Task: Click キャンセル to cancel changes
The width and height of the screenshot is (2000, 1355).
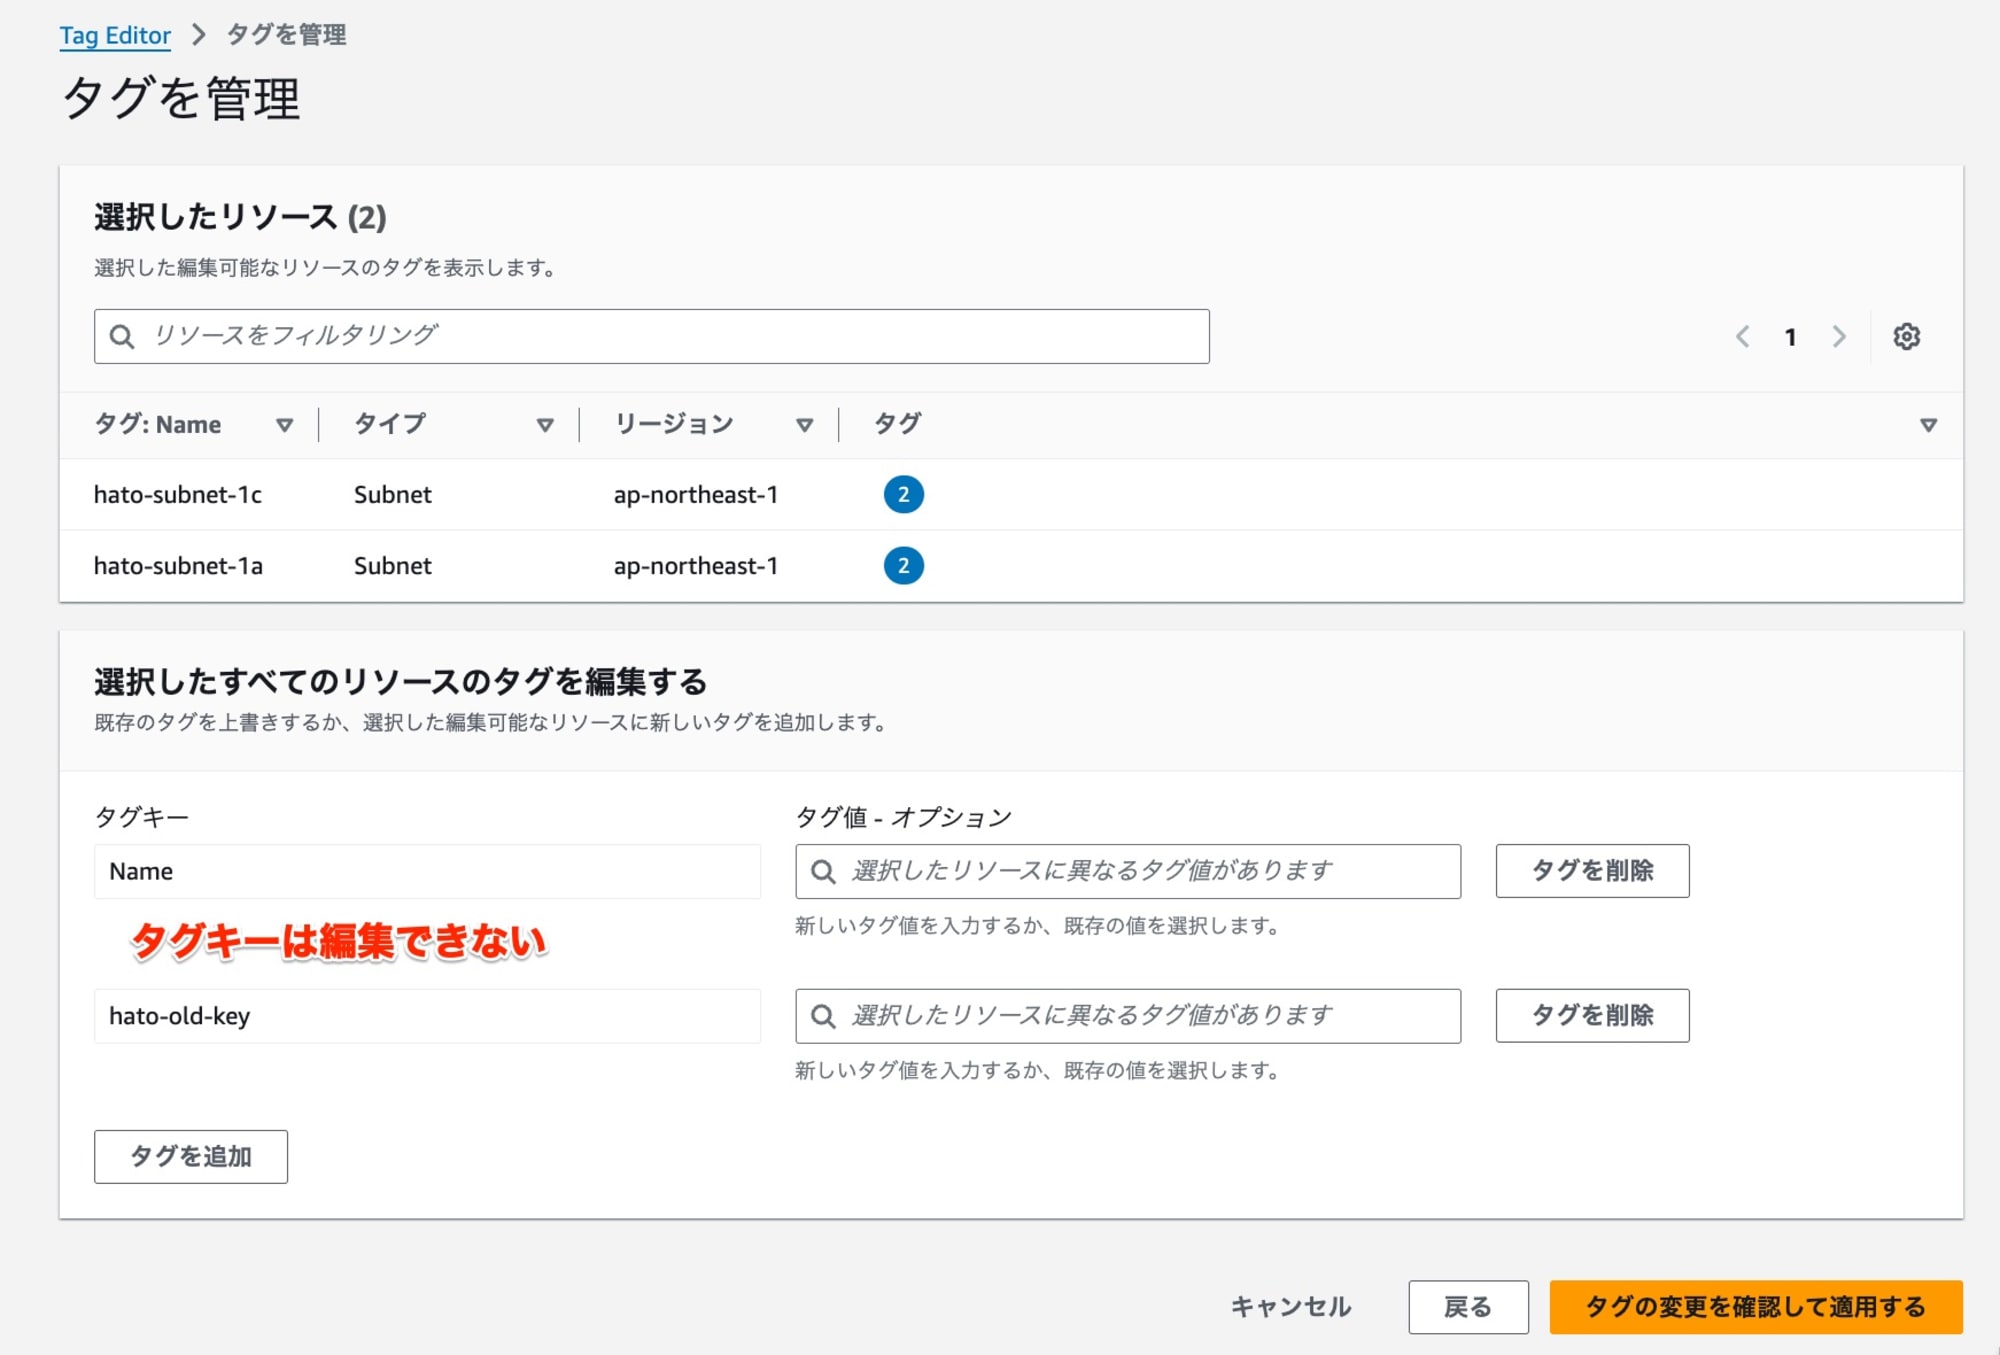Action: [1290, 1307]
